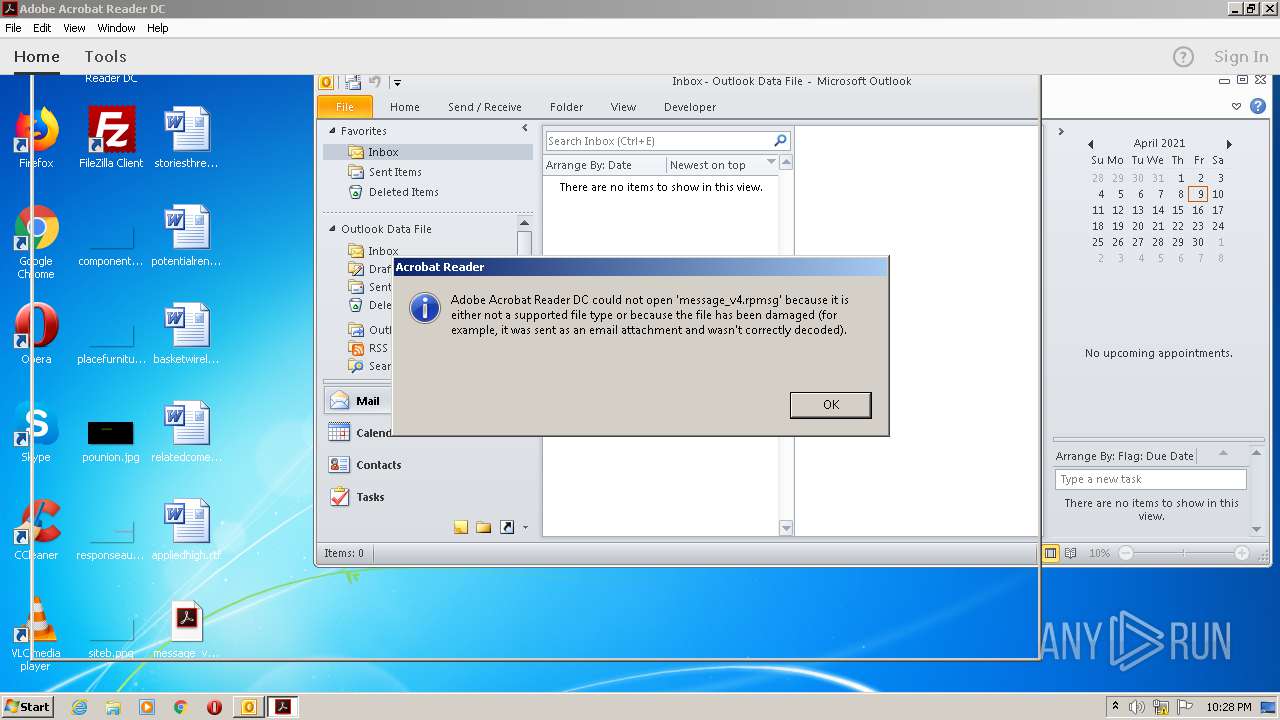The image size is (1280, 720).
Task: Select the Developer ribbon tab in Outlook
Action: click(x=690, y=107)
